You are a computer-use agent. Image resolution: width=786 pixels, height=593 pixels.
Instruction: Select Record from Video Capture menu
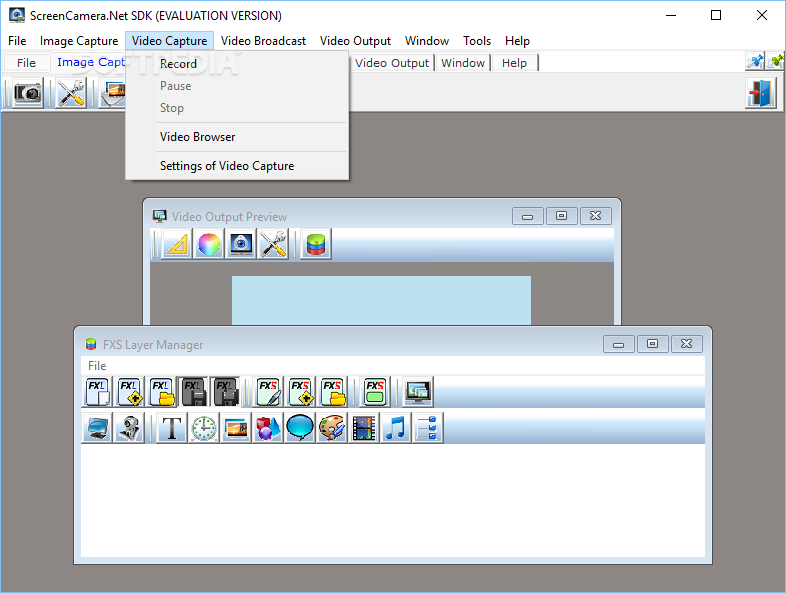[x=237, y=64]
